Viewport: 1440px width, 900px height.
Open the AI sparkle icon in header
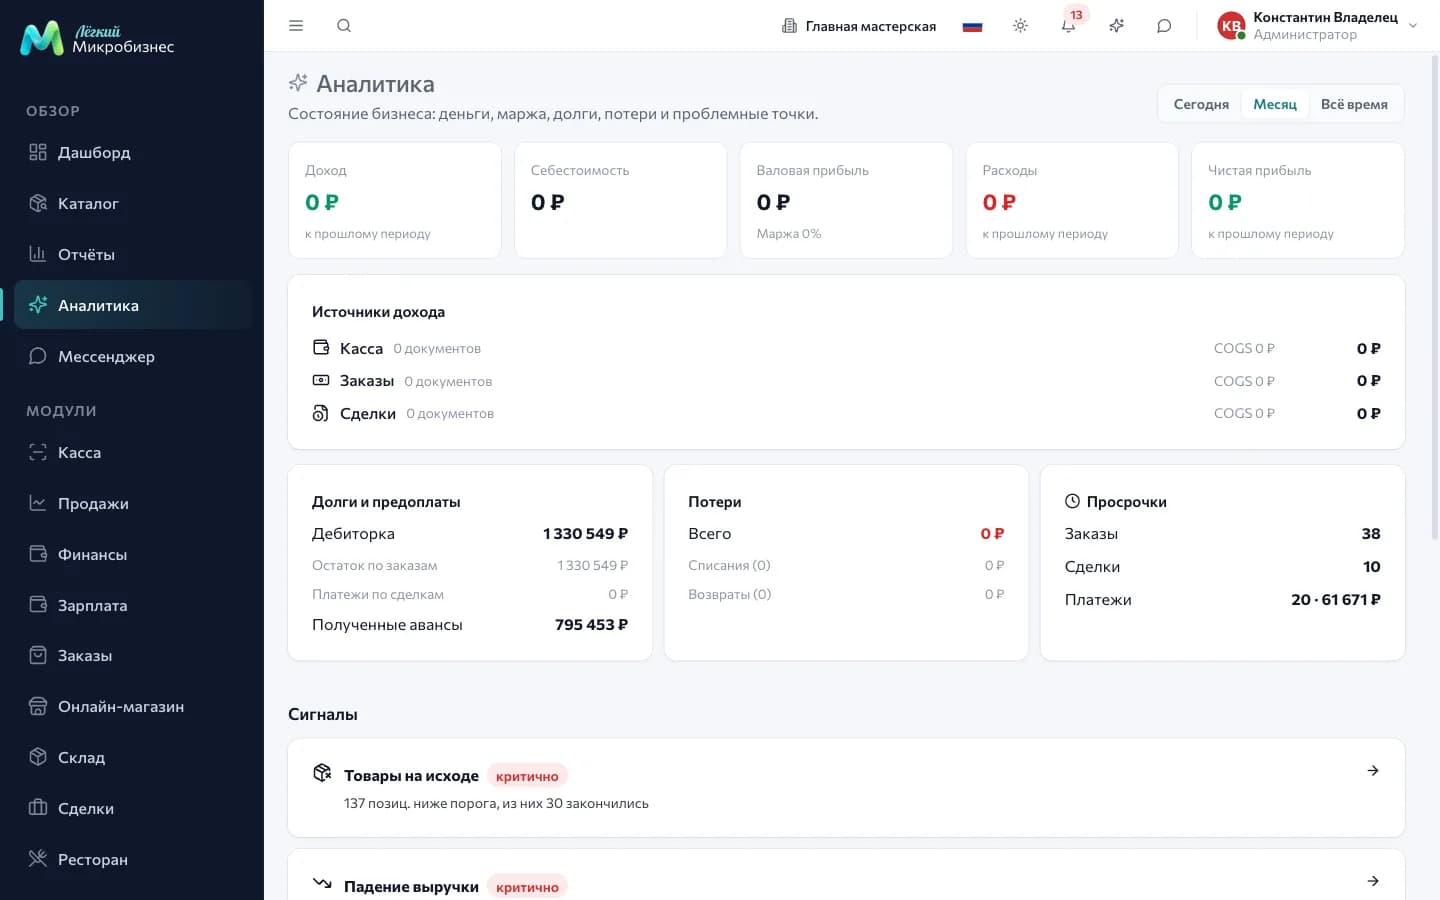1116,26
